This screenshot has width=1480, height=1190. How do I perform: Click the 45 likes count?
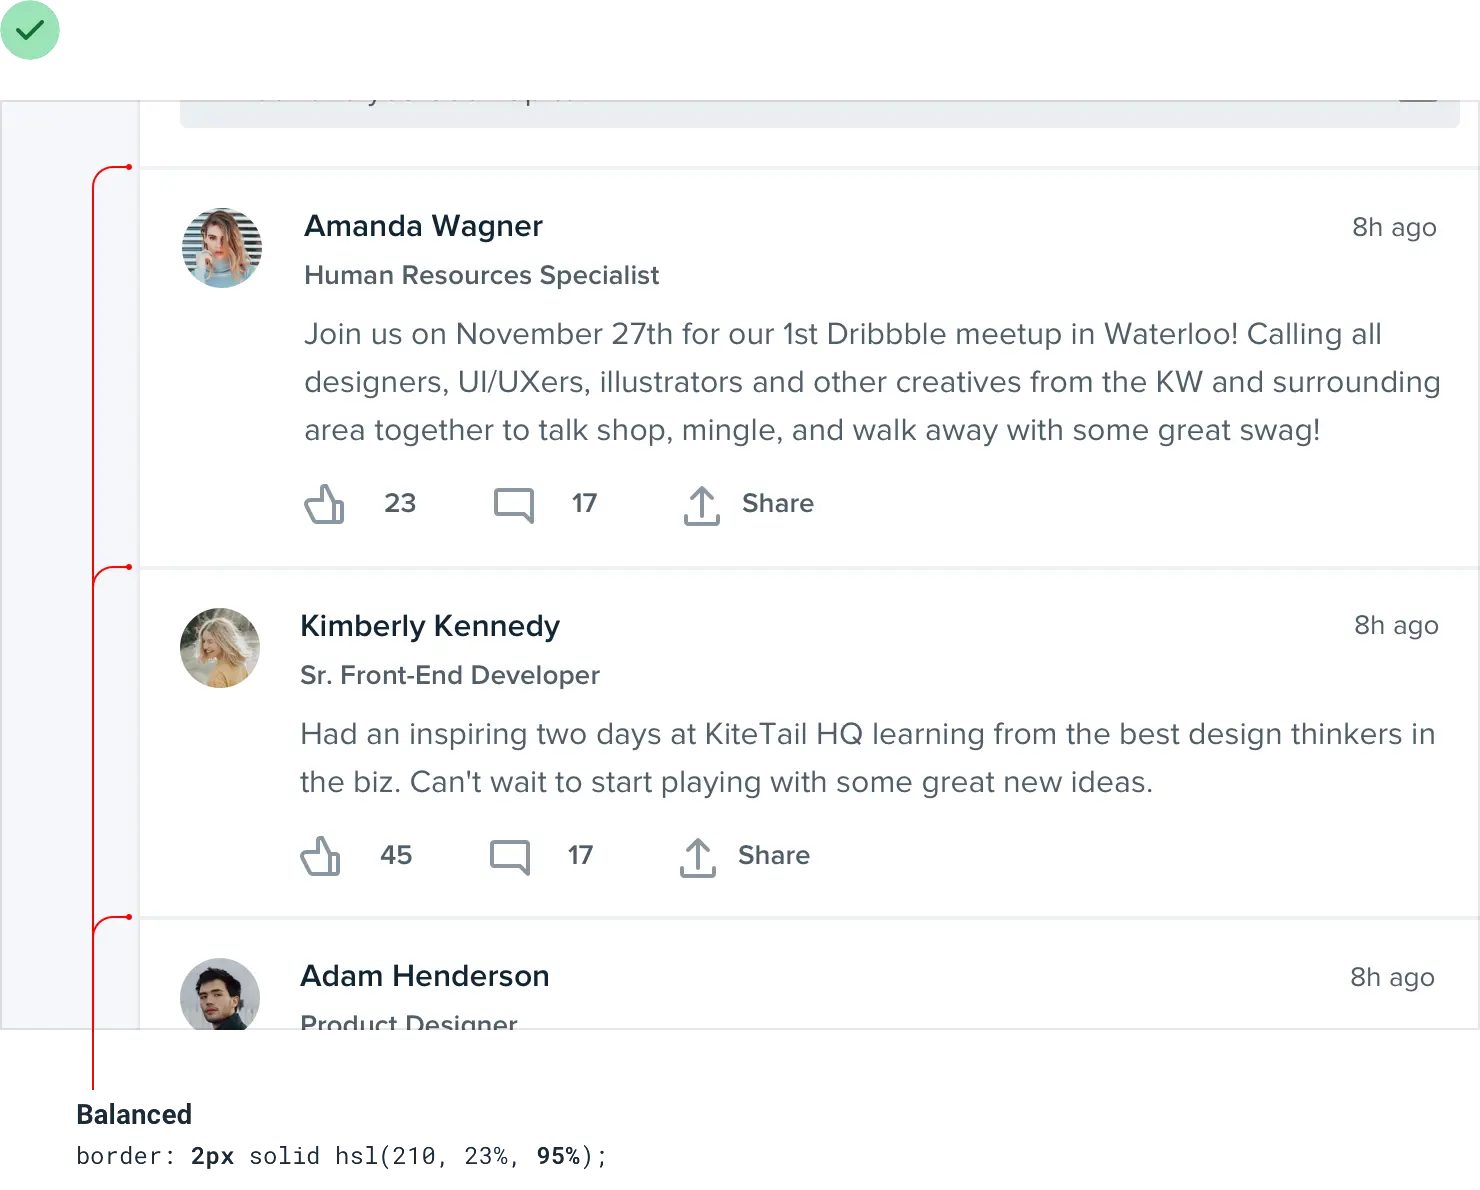point(396,855)
